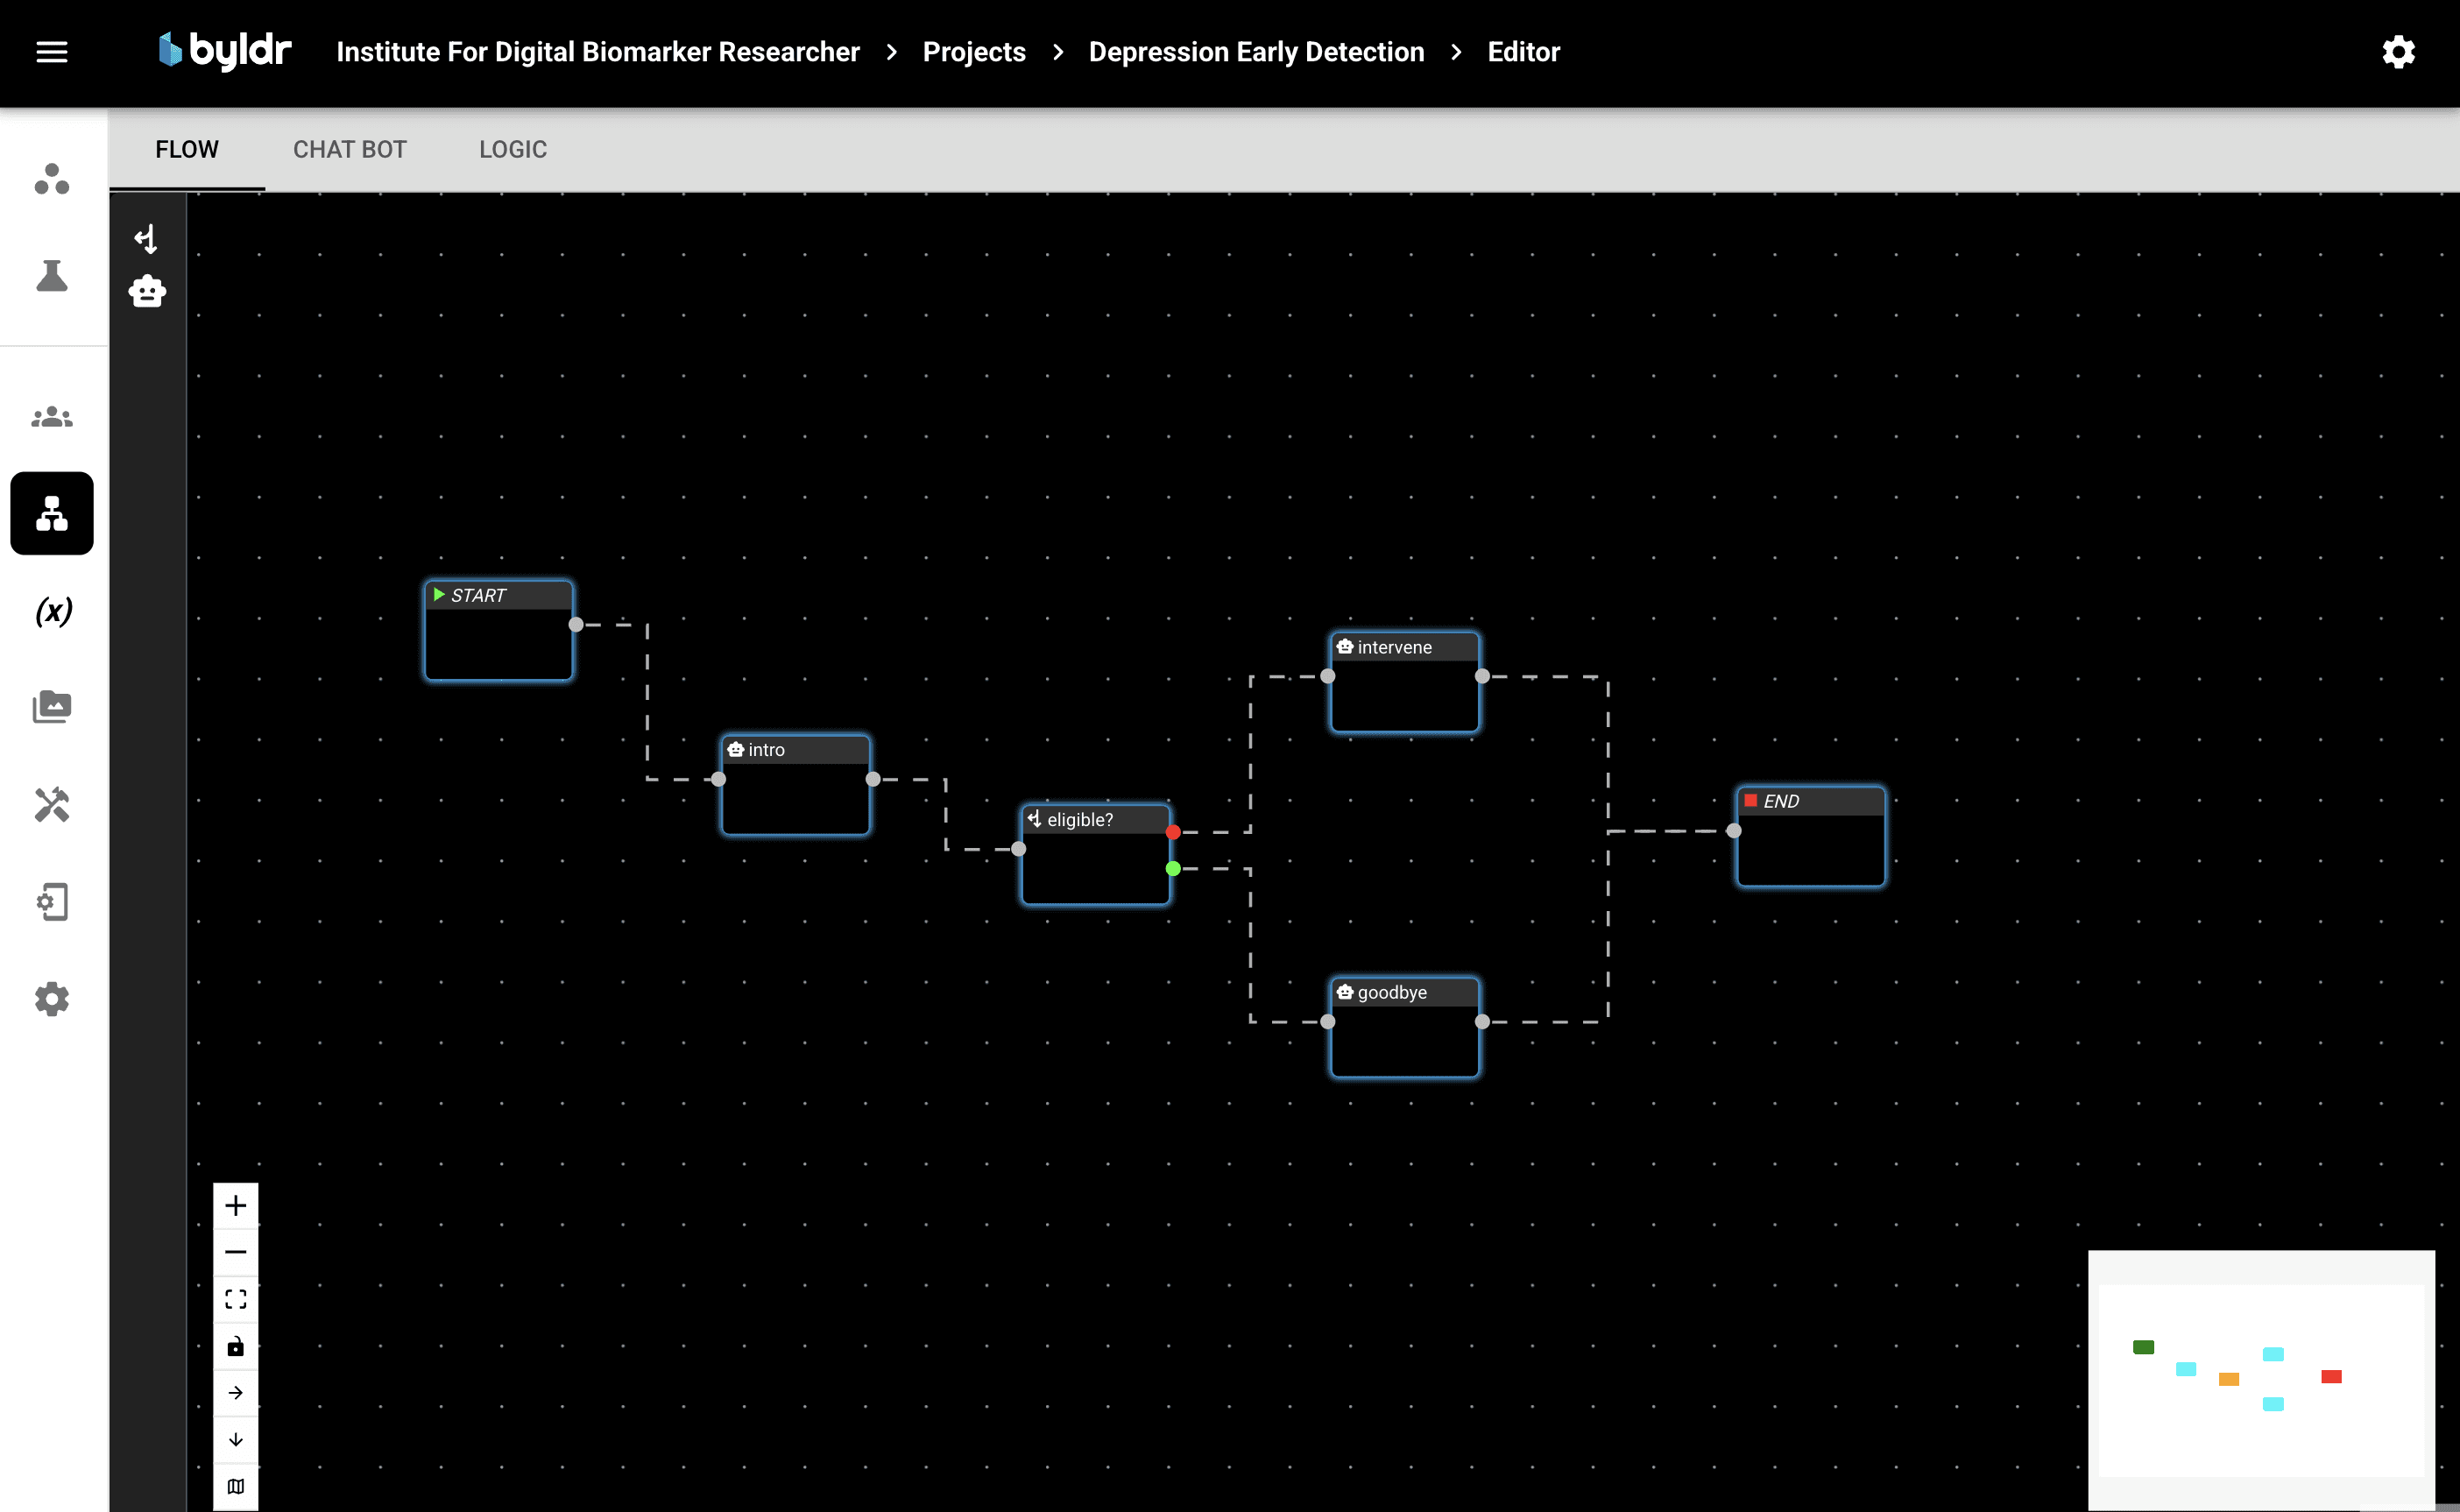Image resolution: width=2460 pixels, height=1512 pixels.
Task: Click the intervene node output port
Action: pyautogui.click(x=1482, y=676)
